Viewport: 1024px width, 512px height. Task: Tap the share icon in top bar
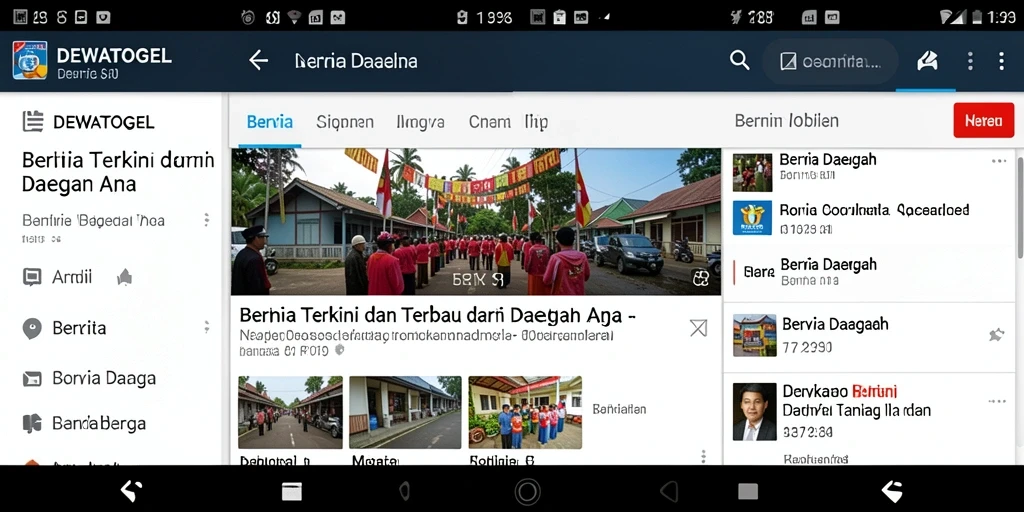(927, 61)
